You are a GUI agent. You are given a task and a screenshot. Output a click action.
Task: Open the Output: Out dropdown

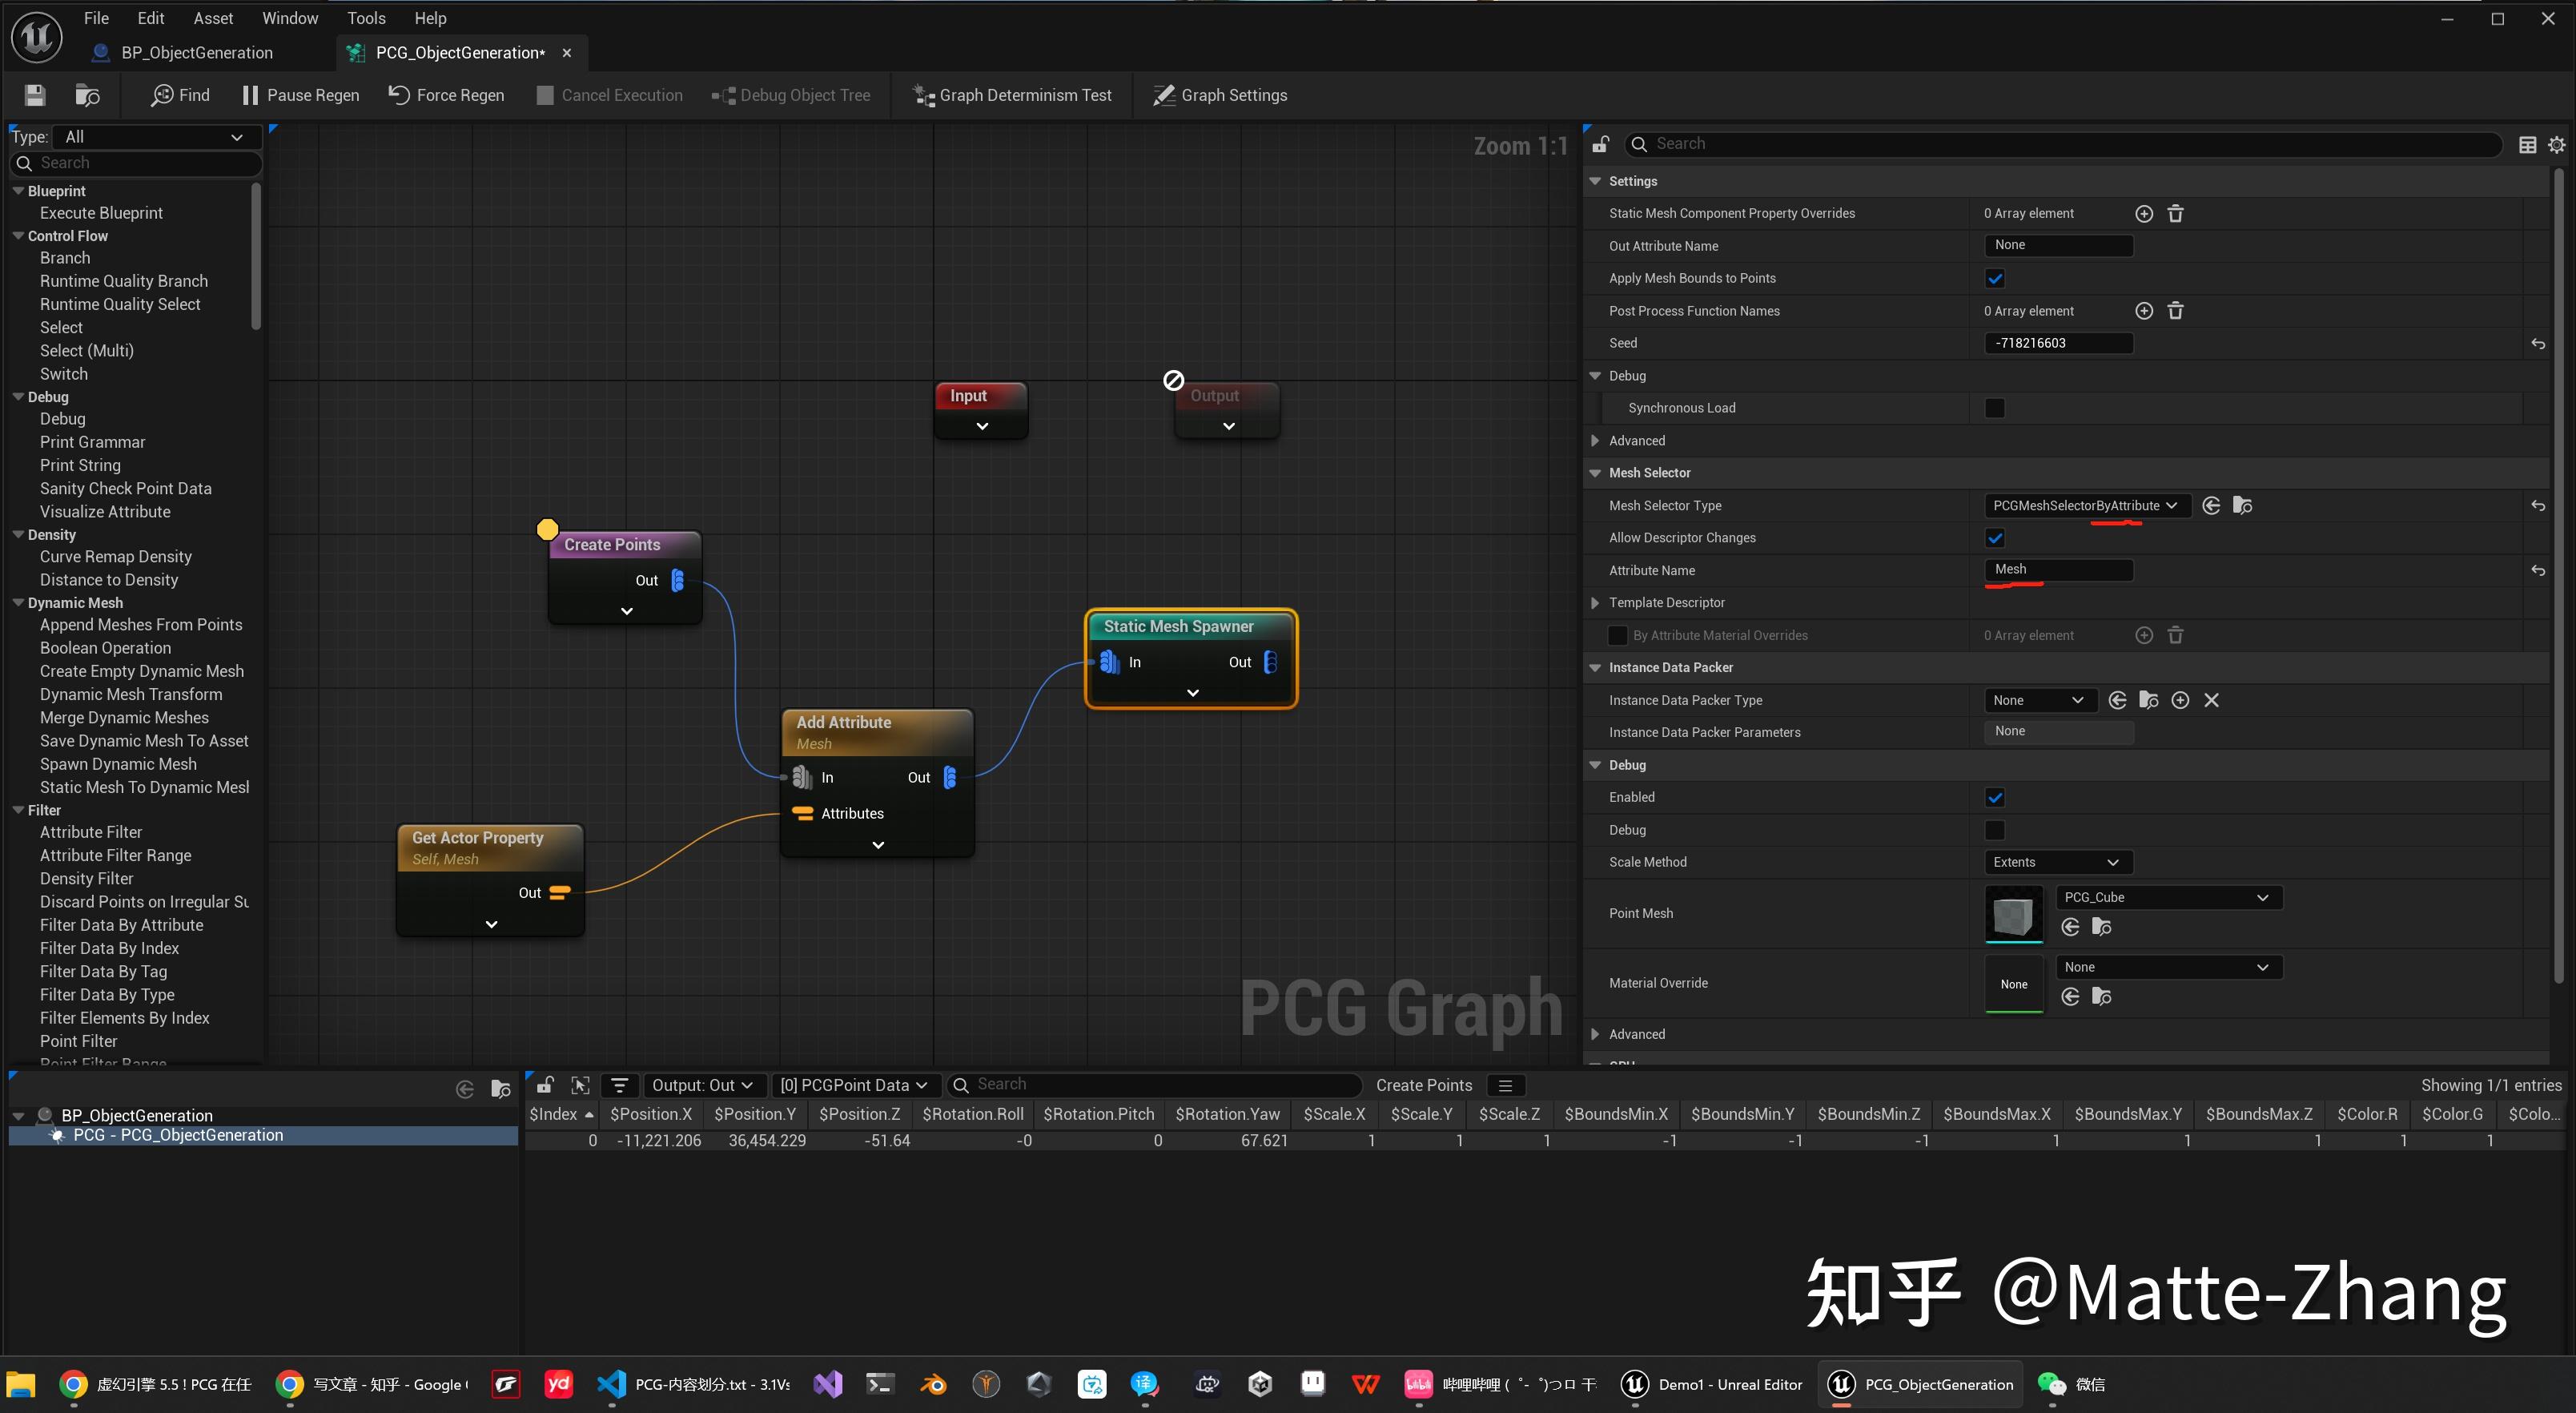pyautogui.click(x=703, y=1084)
